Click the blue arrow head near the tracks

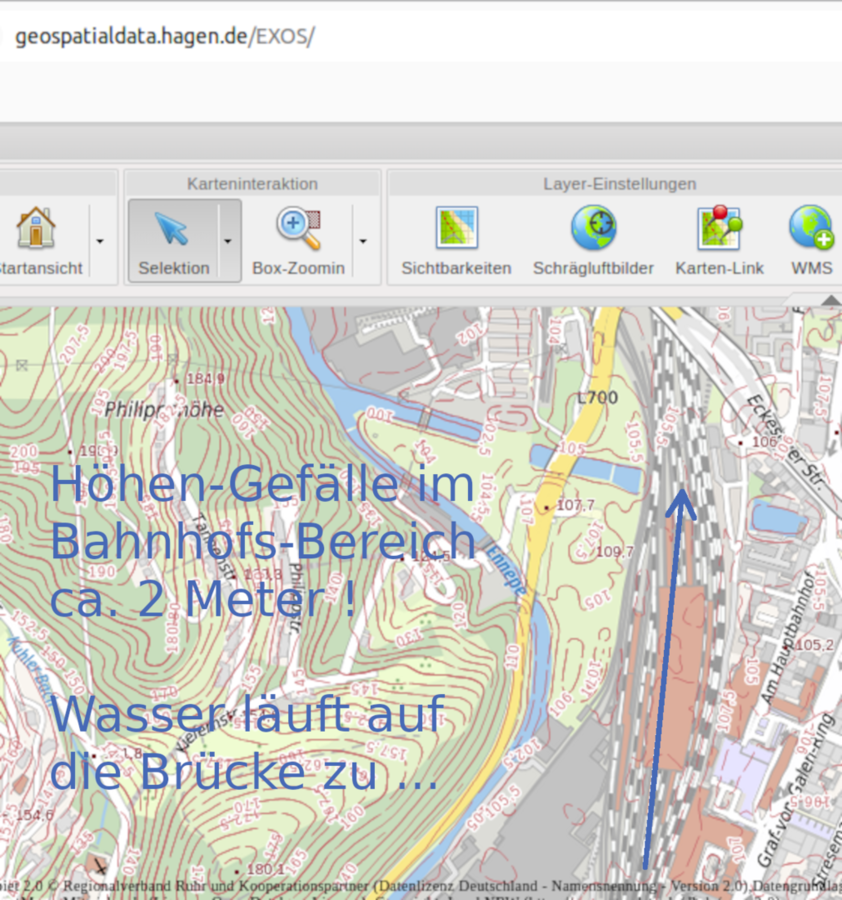click(682, 500)
